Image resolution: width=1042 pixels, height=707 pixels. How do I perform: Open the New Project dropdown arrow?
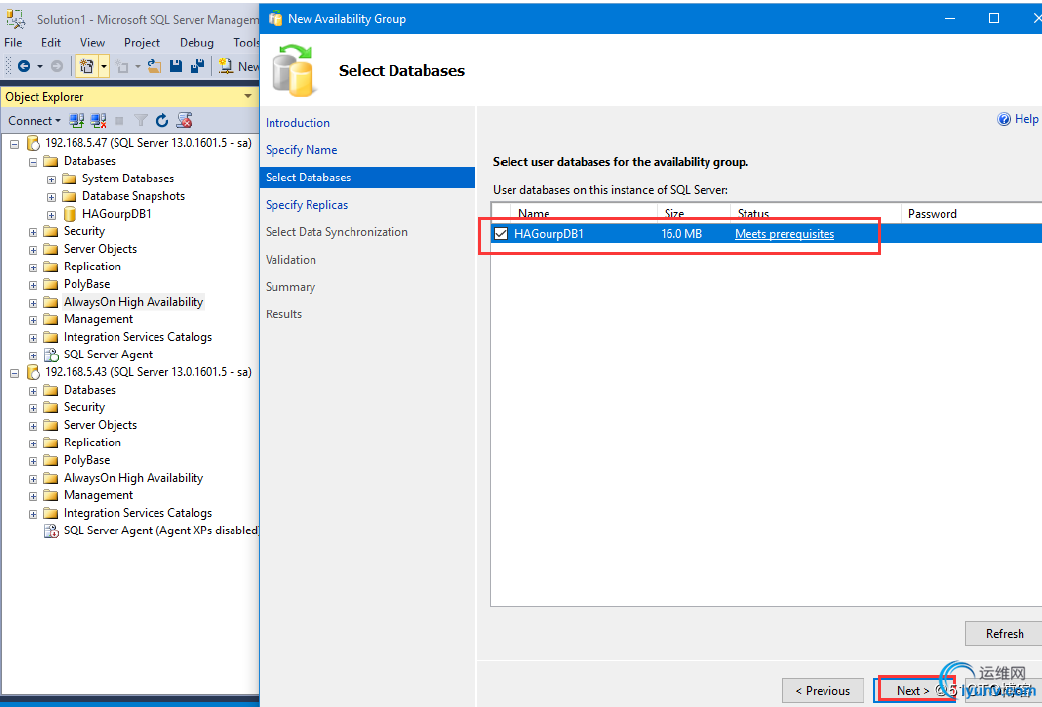104,66
